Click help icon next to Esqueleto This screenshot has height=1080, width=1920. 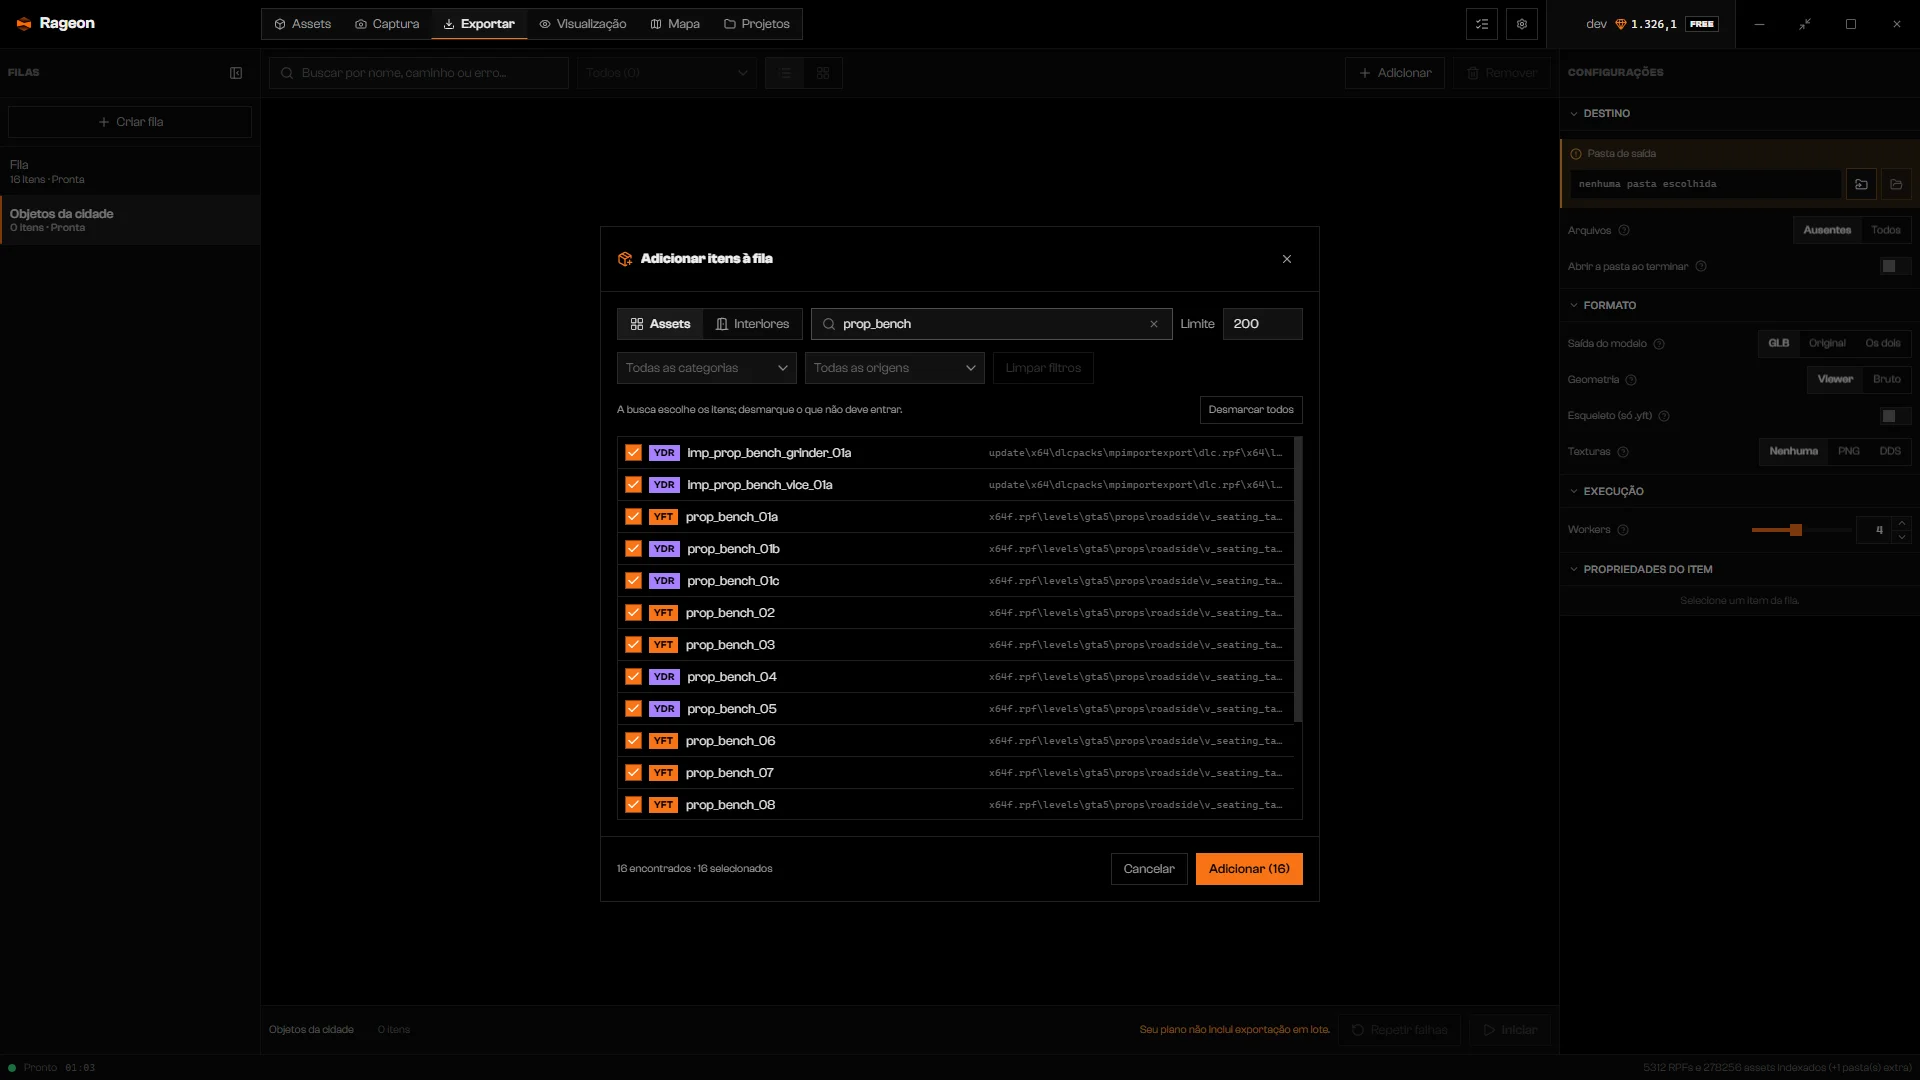click(x=1664, y=416)
